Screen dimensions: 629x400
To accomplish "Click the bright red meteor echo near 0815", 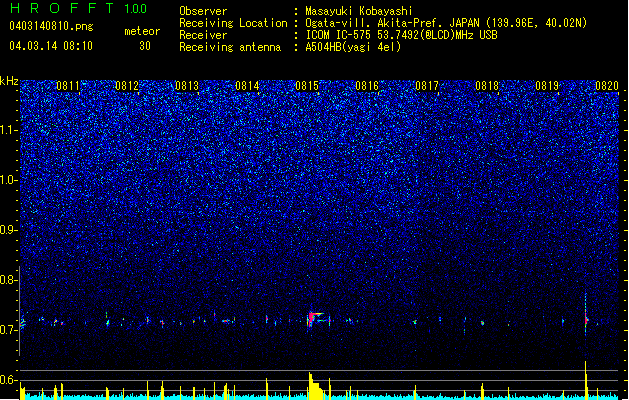I will click(314, 318).
